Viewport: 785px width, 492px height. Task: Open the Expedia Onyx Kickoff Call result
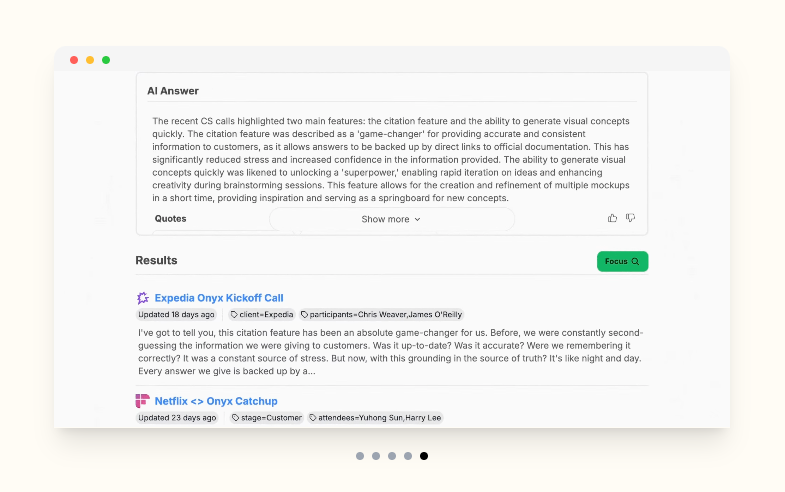click(x=219, y=298)
